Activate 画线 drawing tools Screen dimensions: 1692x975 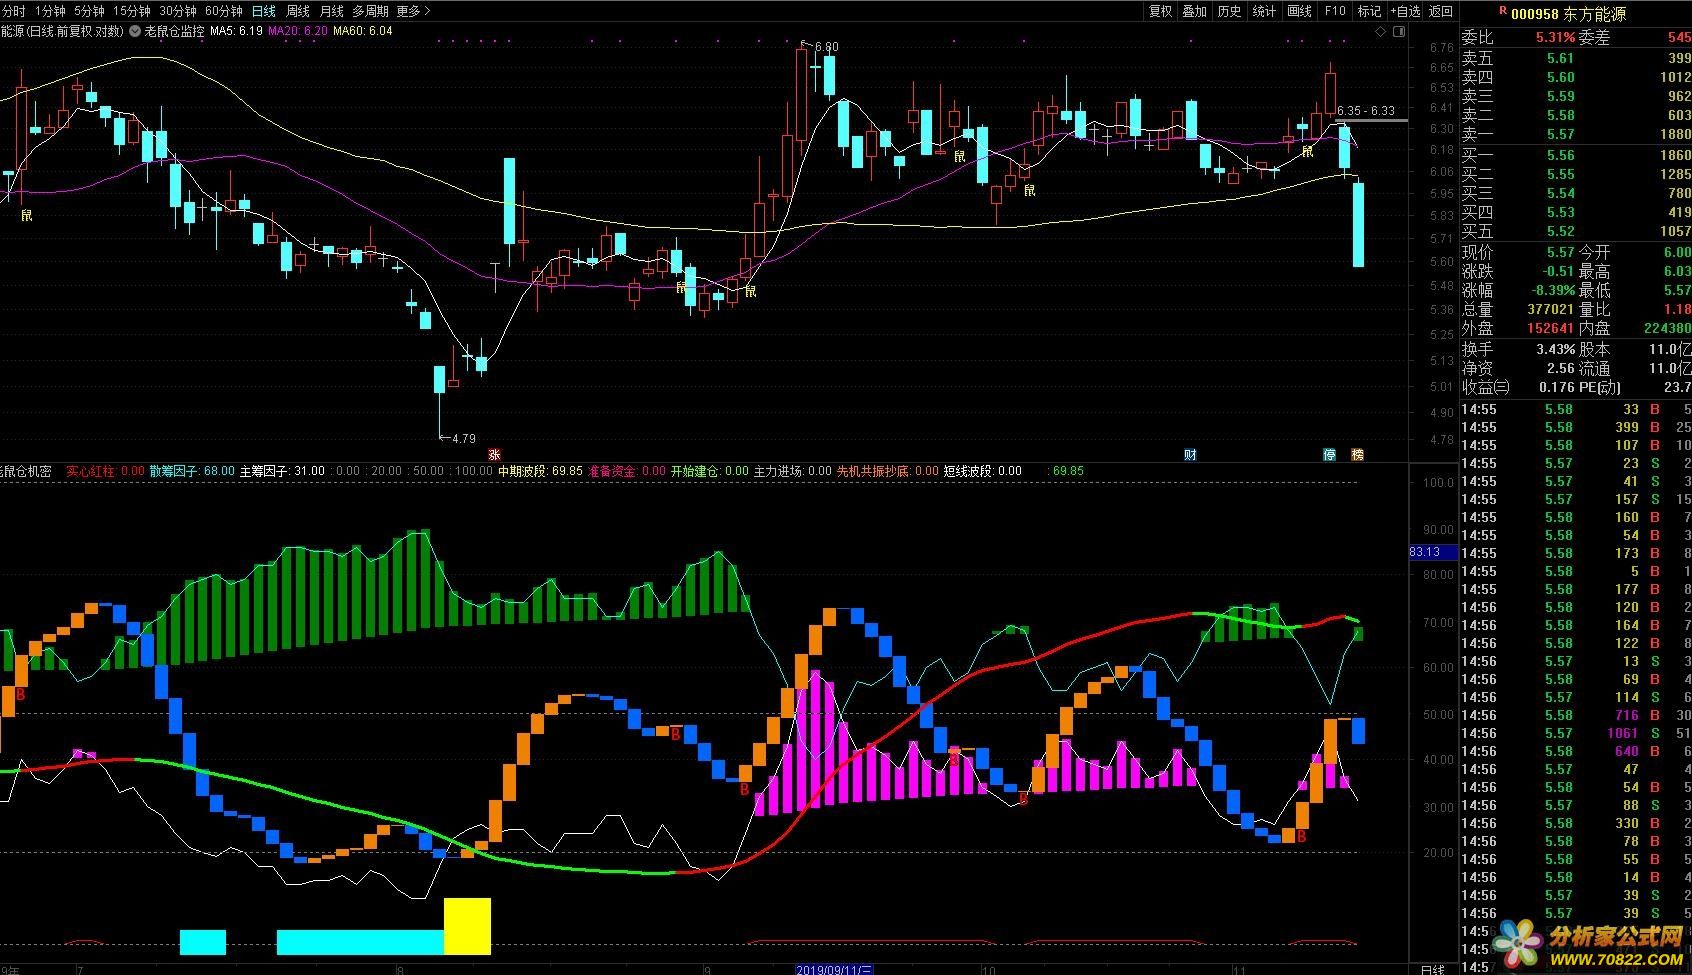tap(1299, 11)
